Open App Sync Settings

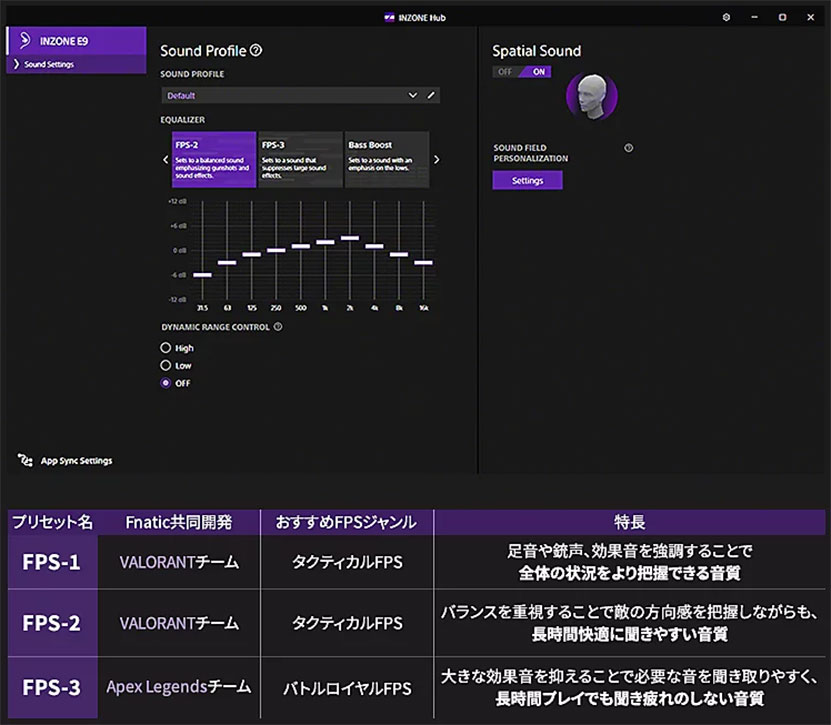[x=76, y=461]
